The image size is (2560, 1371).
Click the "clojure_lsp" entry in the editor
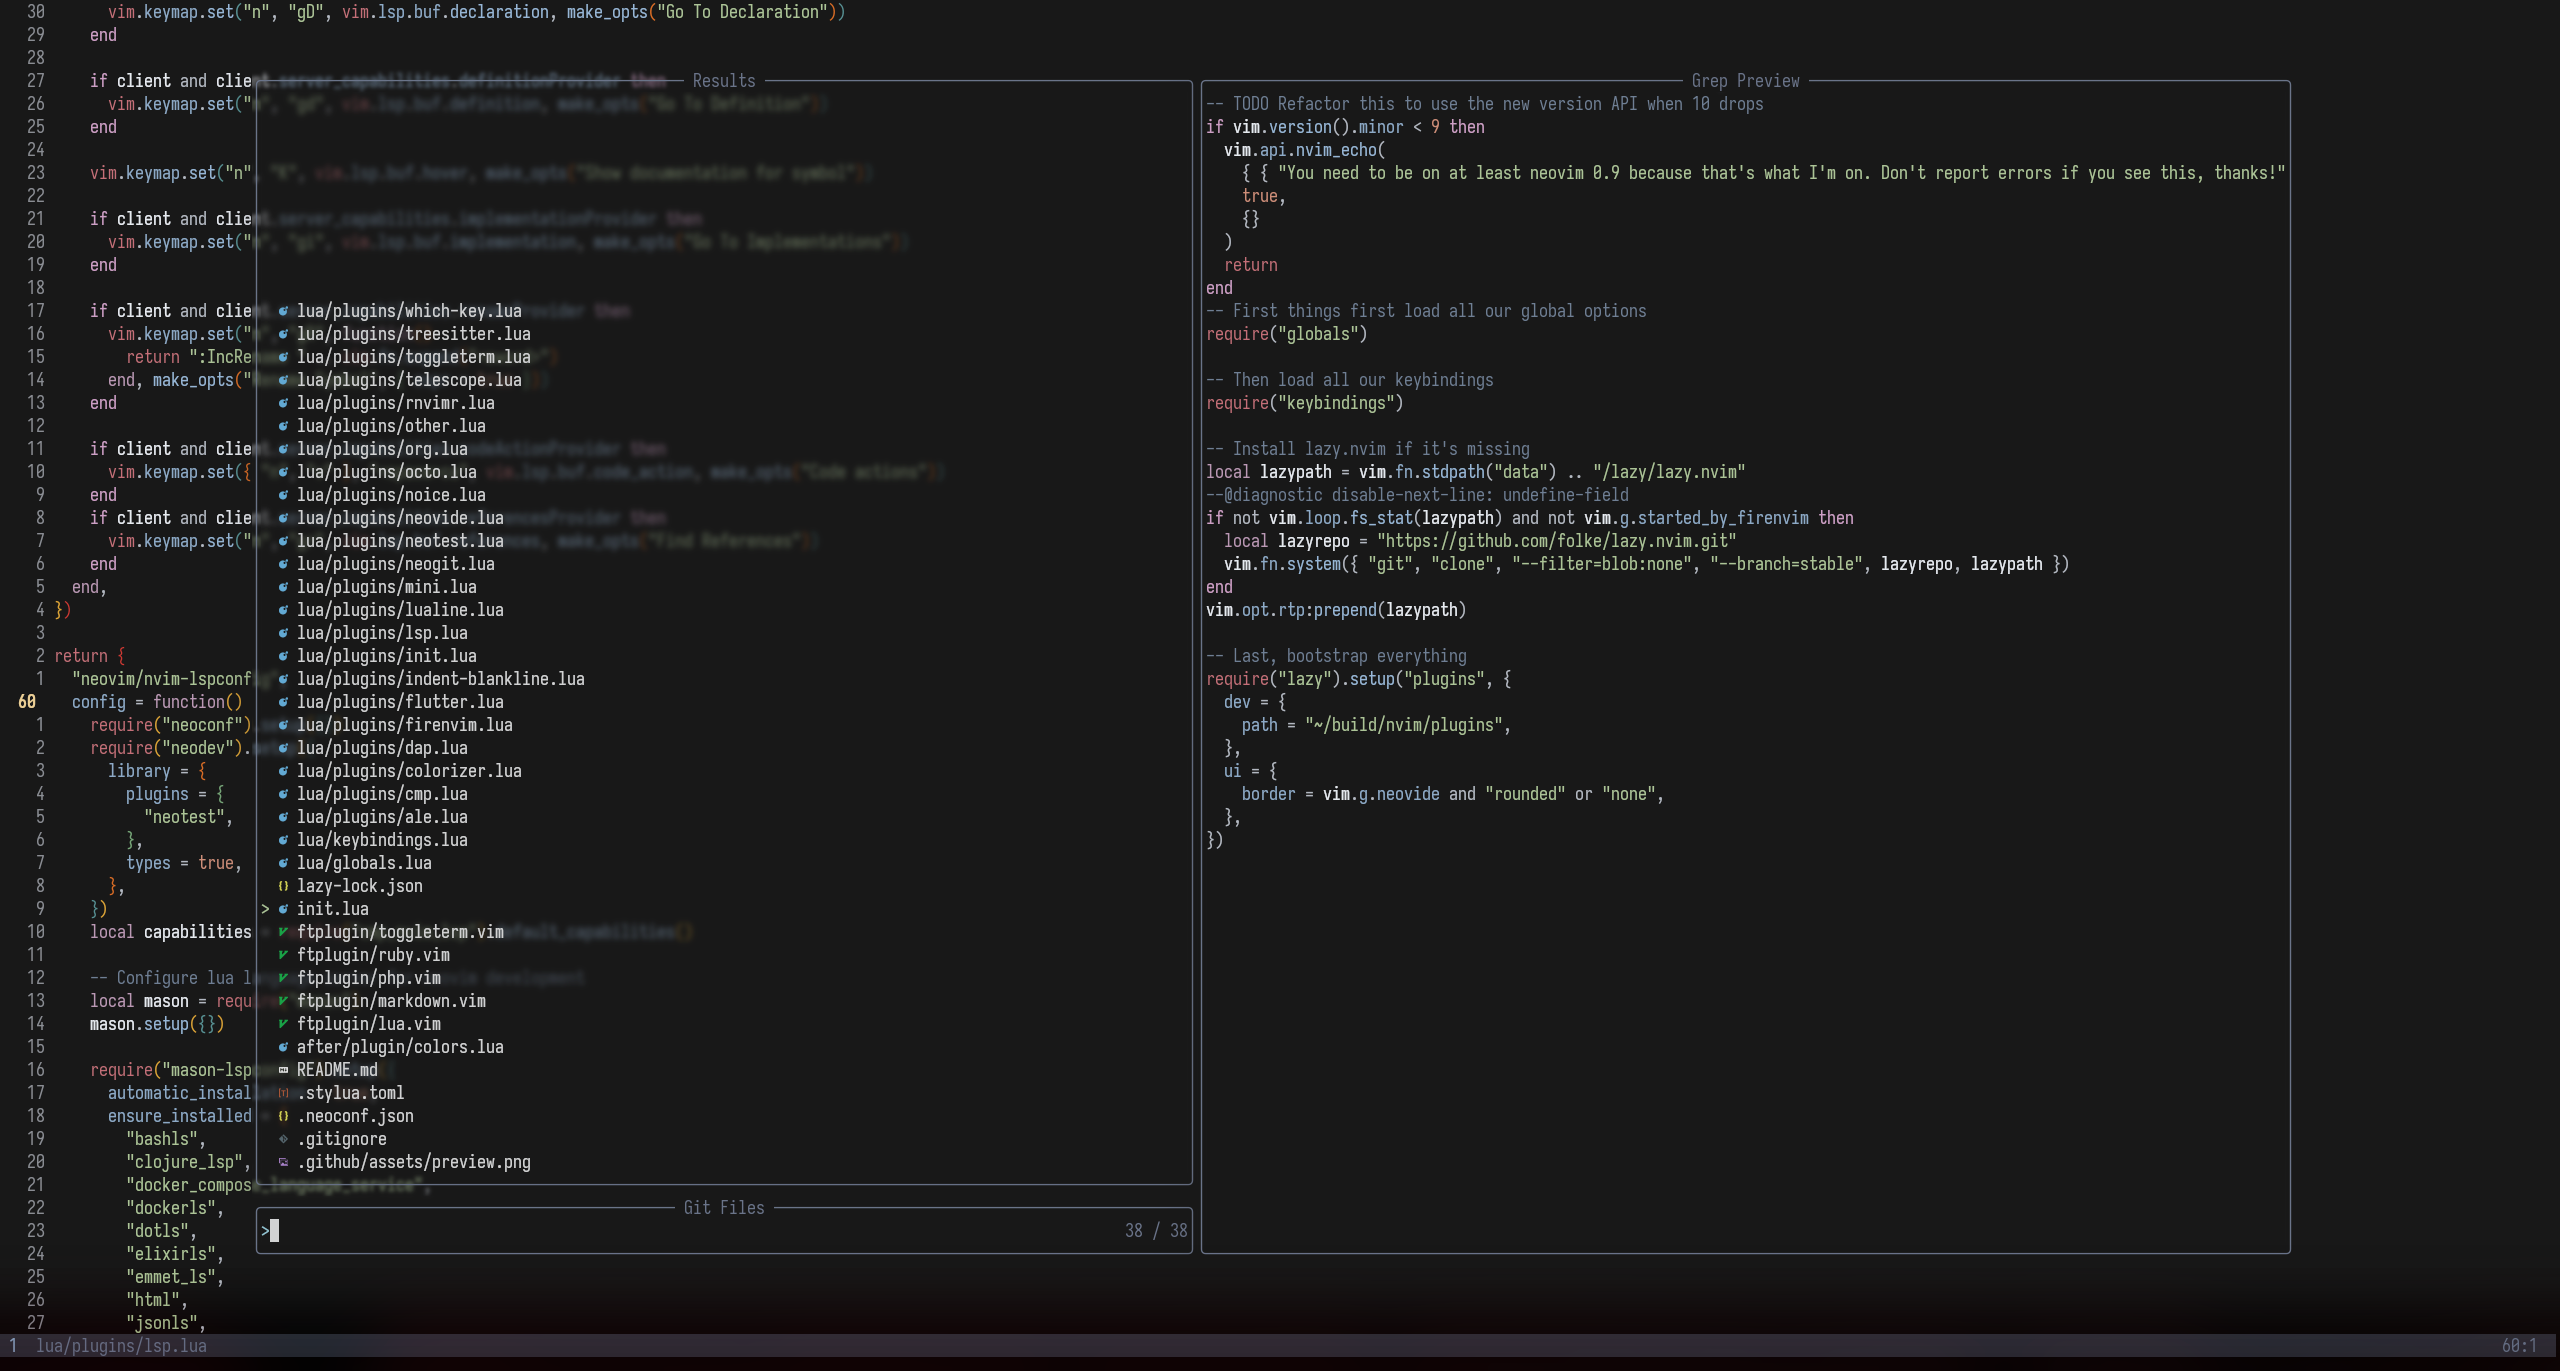click(x=184, y=1162)
